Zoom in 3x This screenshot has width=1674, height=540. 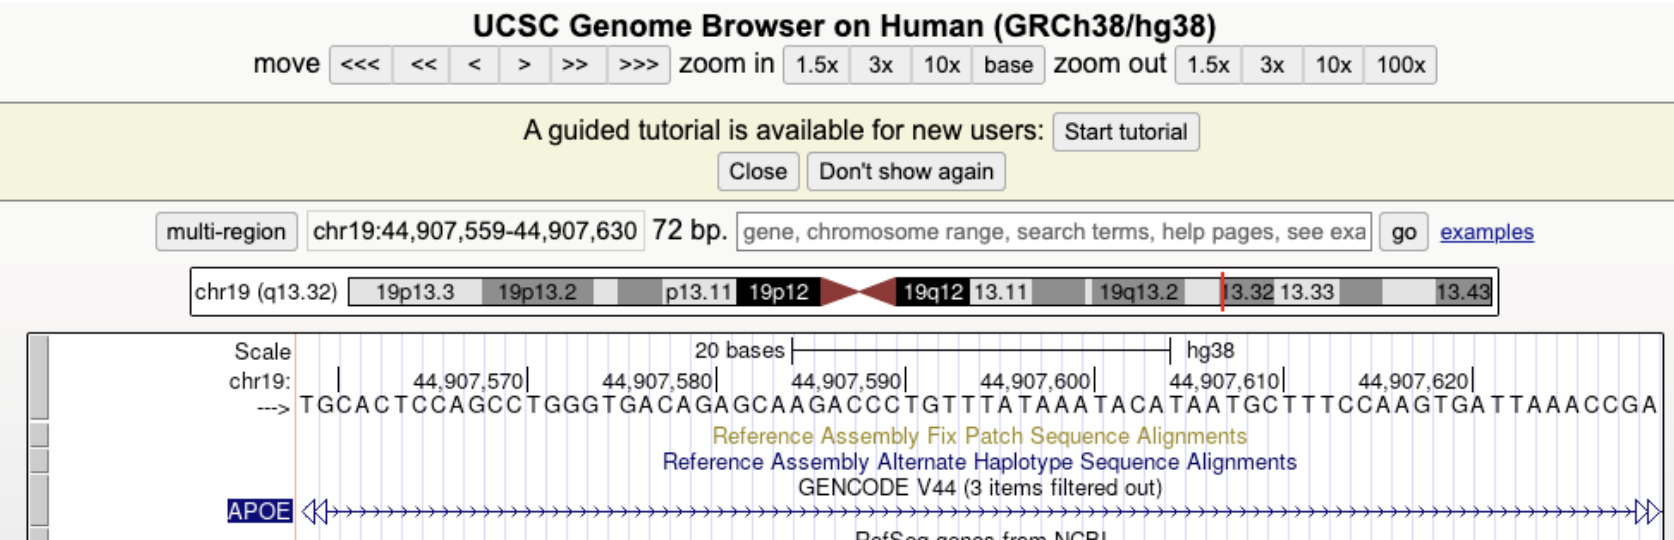pos(881,65)
